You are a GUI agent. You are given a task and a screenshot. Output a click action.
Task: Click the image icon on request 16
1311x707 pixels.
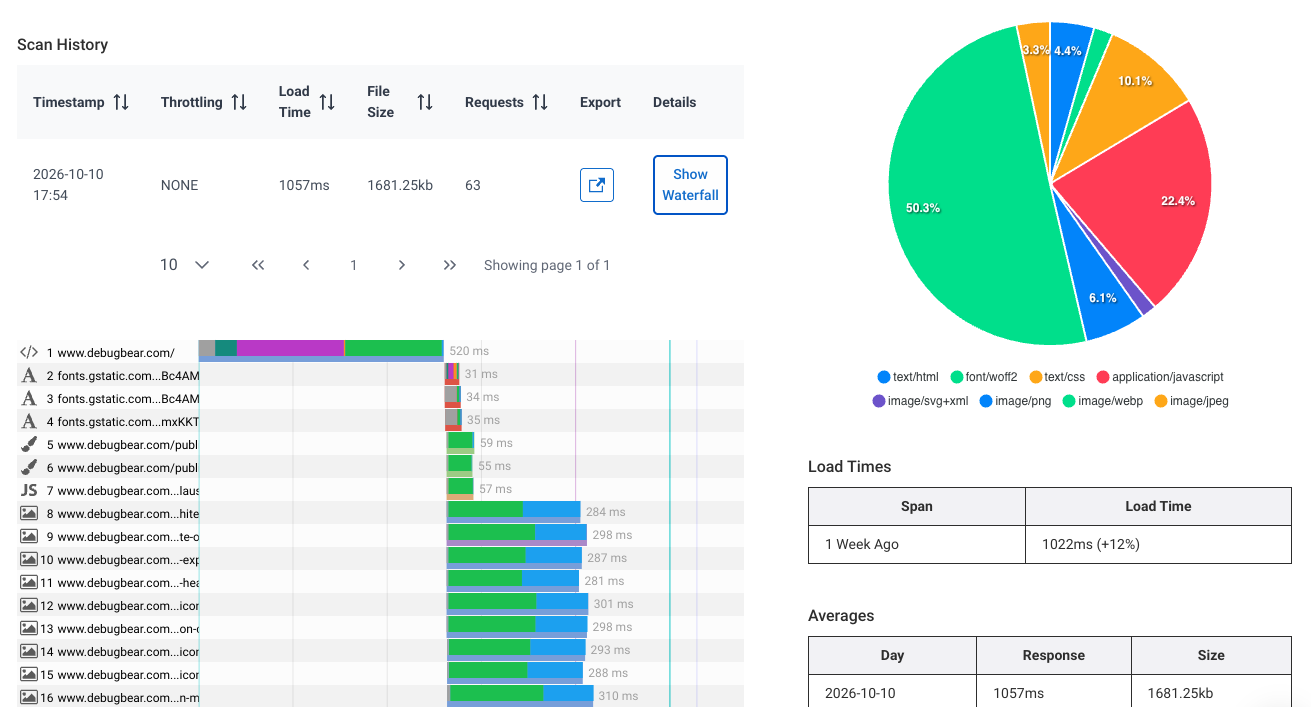click(x=29, y=697)
